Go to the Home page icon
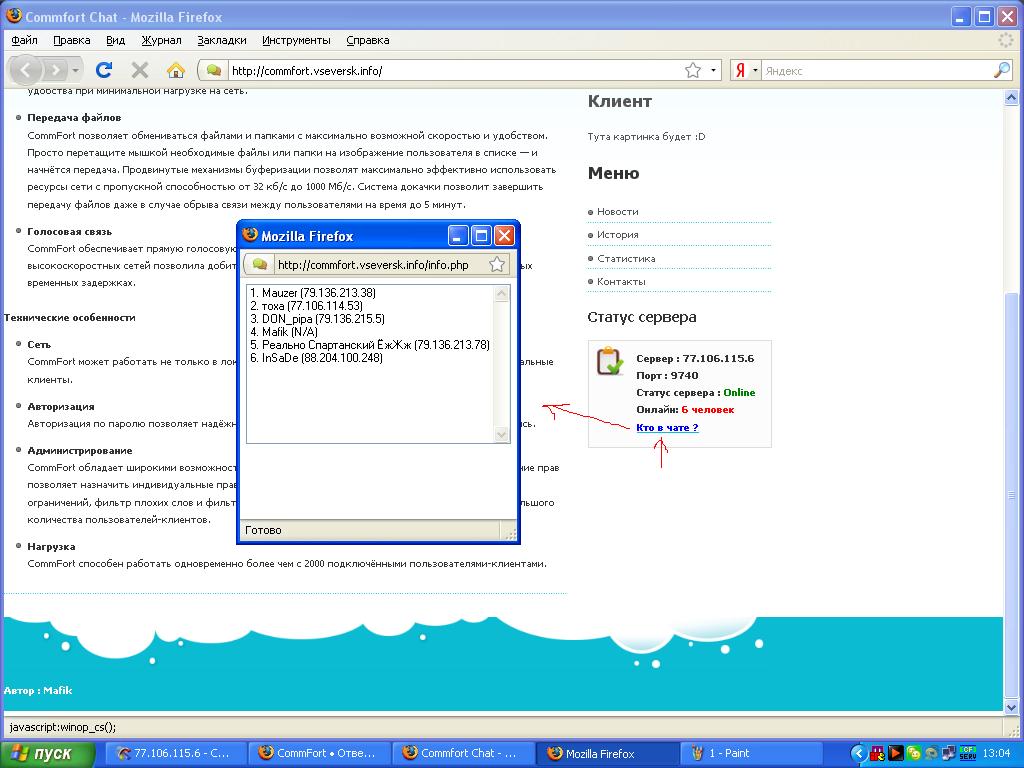The height and width of the screenshot is (768, 1024). tap(176, 70)
